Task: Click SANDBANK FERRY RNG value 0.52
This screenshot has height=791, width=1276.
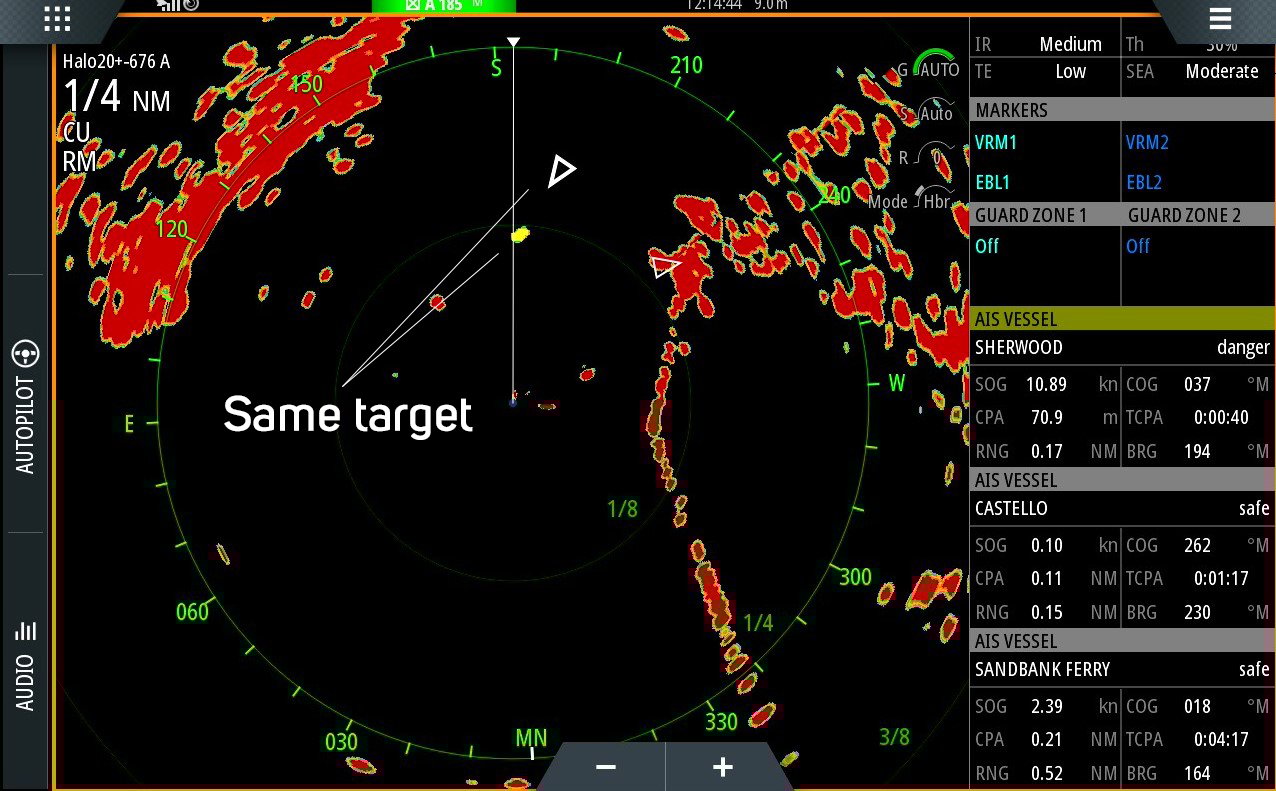Action: (x=1046, y=773)
